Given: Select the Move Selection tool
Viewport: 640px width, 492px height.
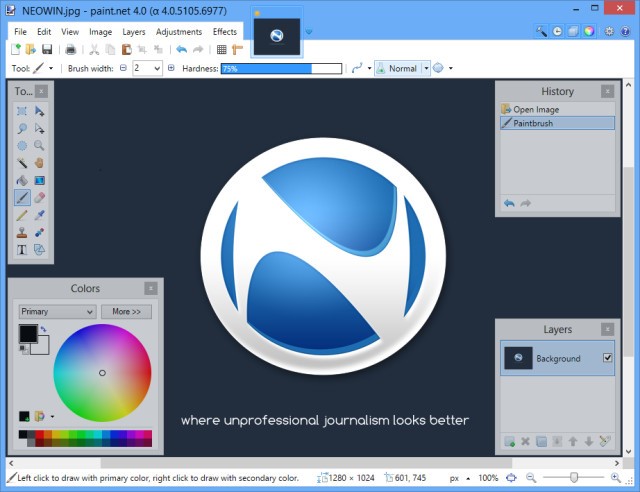Looking at the screenshot, I should [x=39, y=129].
